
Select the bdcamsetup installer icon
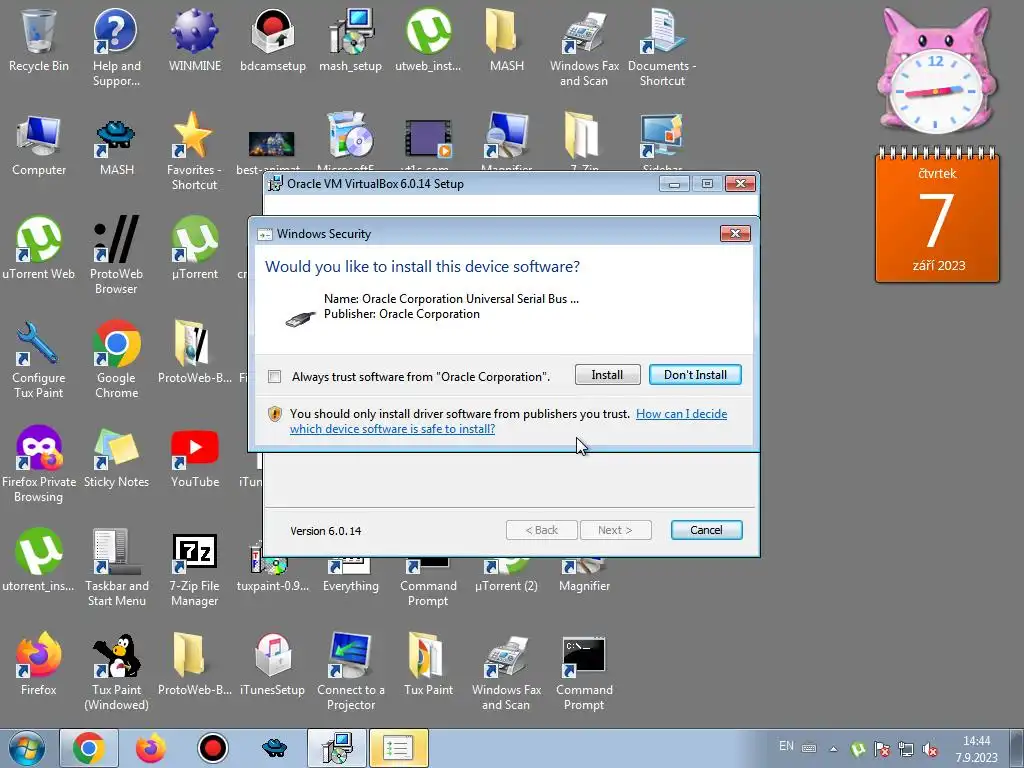(x=273, y=40)
